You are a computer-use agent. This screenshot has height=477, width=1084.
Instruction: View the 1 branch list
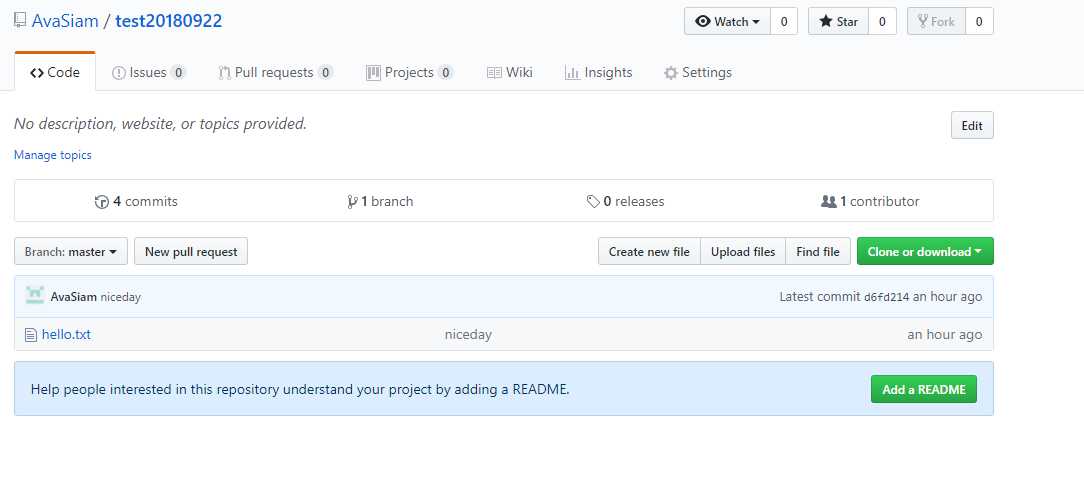pos(380,201)
